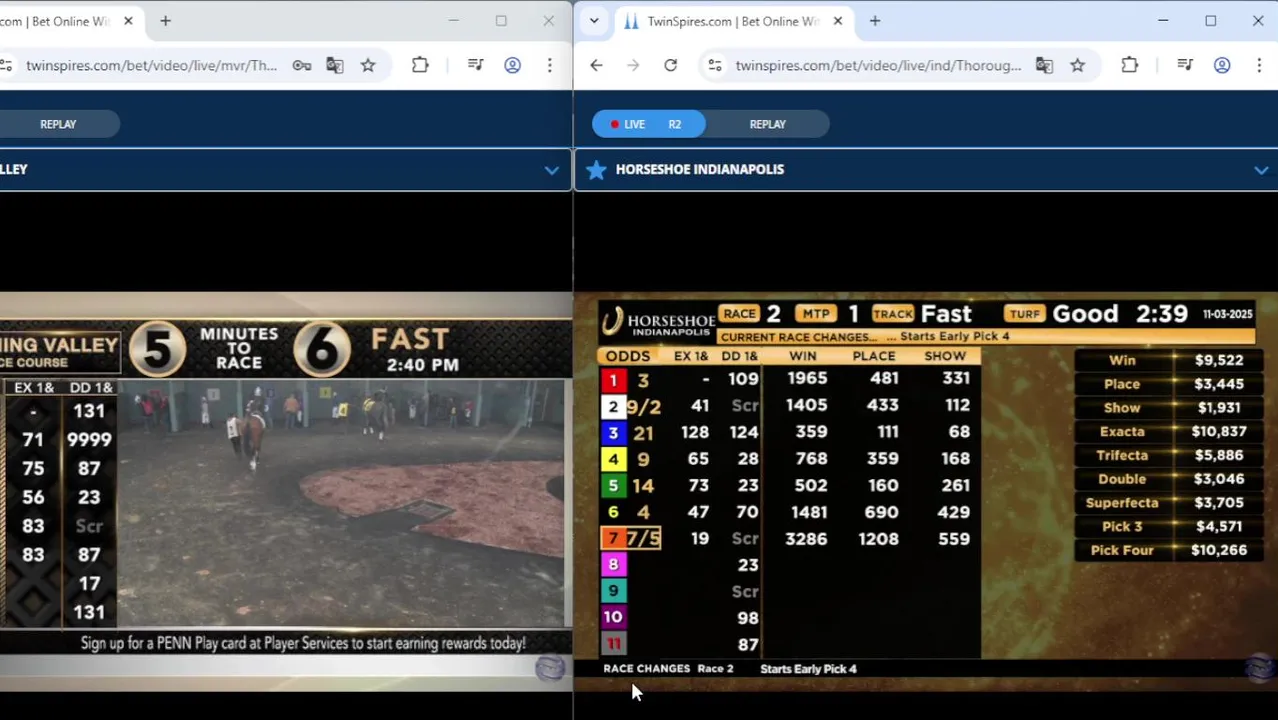This screenshot has width=1278, height=720.
Task: Expand the track dropdown in left window
Action: click(551, 170)
